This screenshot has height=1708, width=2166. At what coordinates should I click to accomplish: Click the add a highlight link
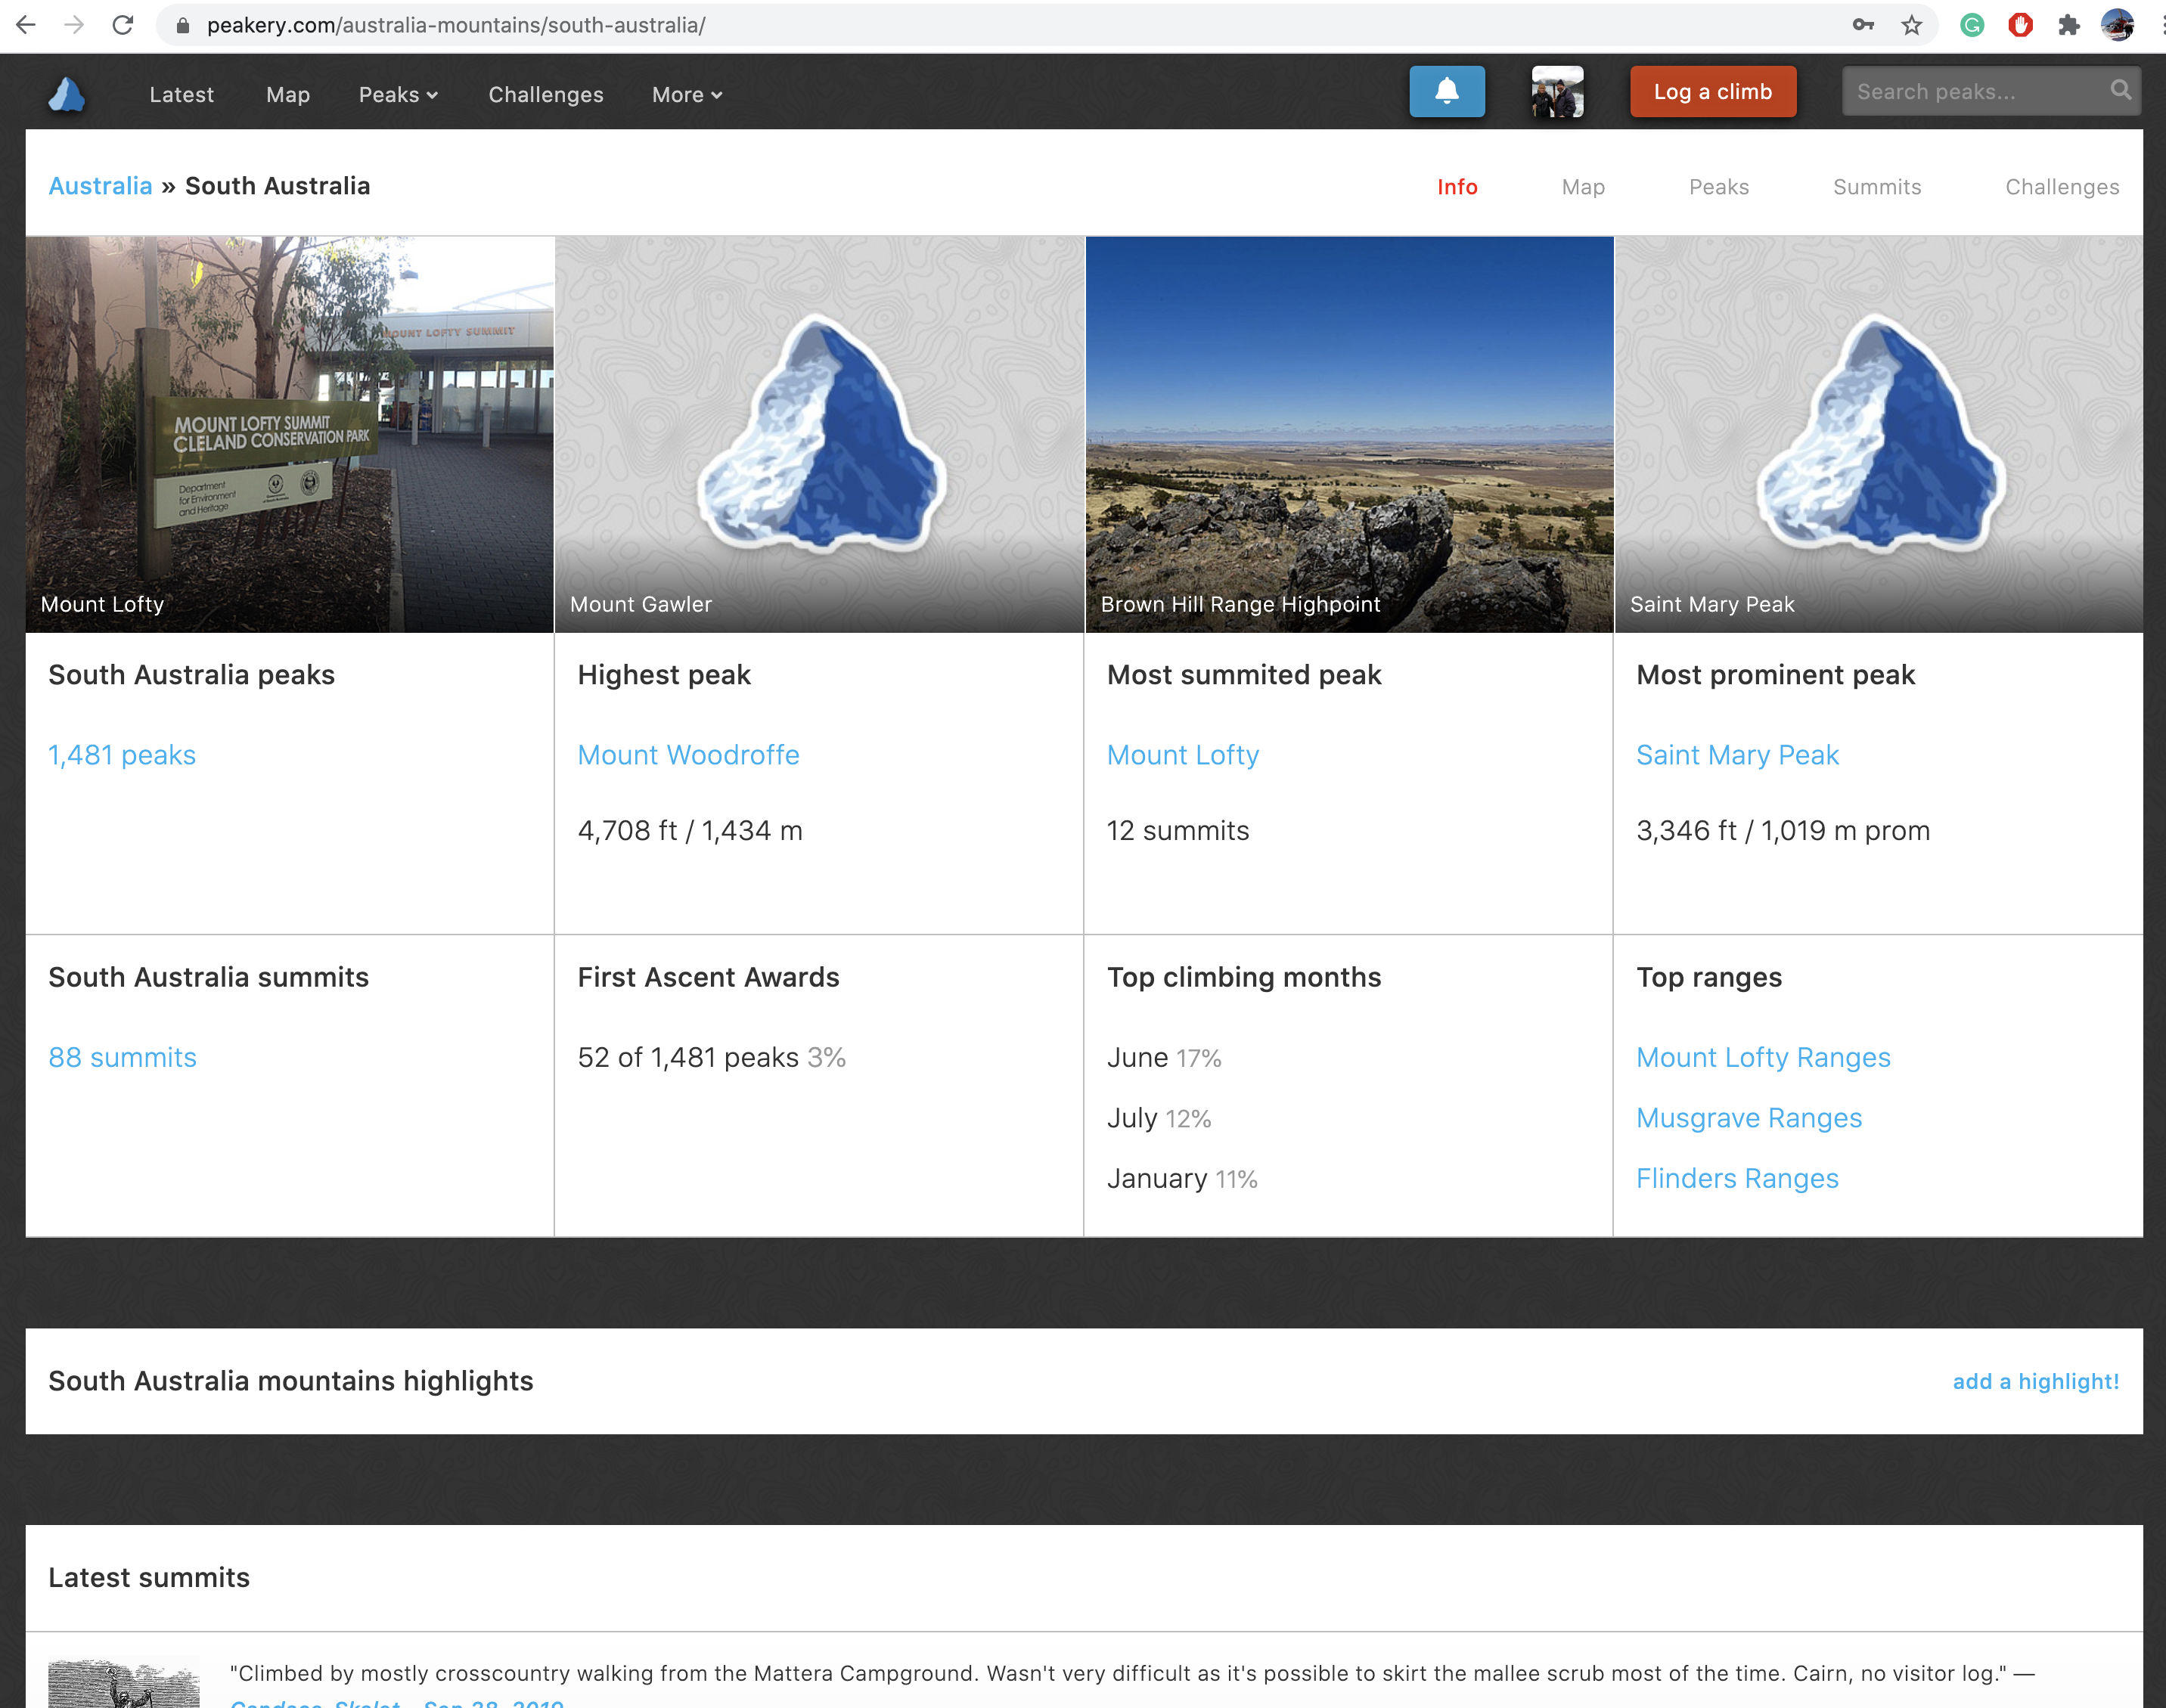(2035, 1381)
